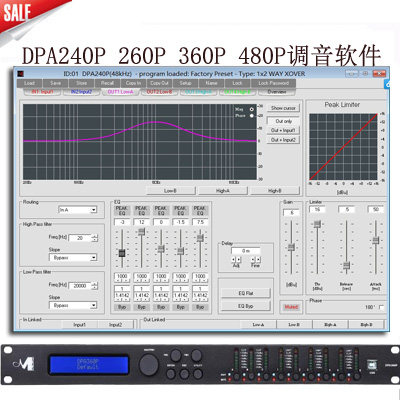400x400 pixels.
Task: Click the Limiter attack field showing 50
Action: (376, 209)
